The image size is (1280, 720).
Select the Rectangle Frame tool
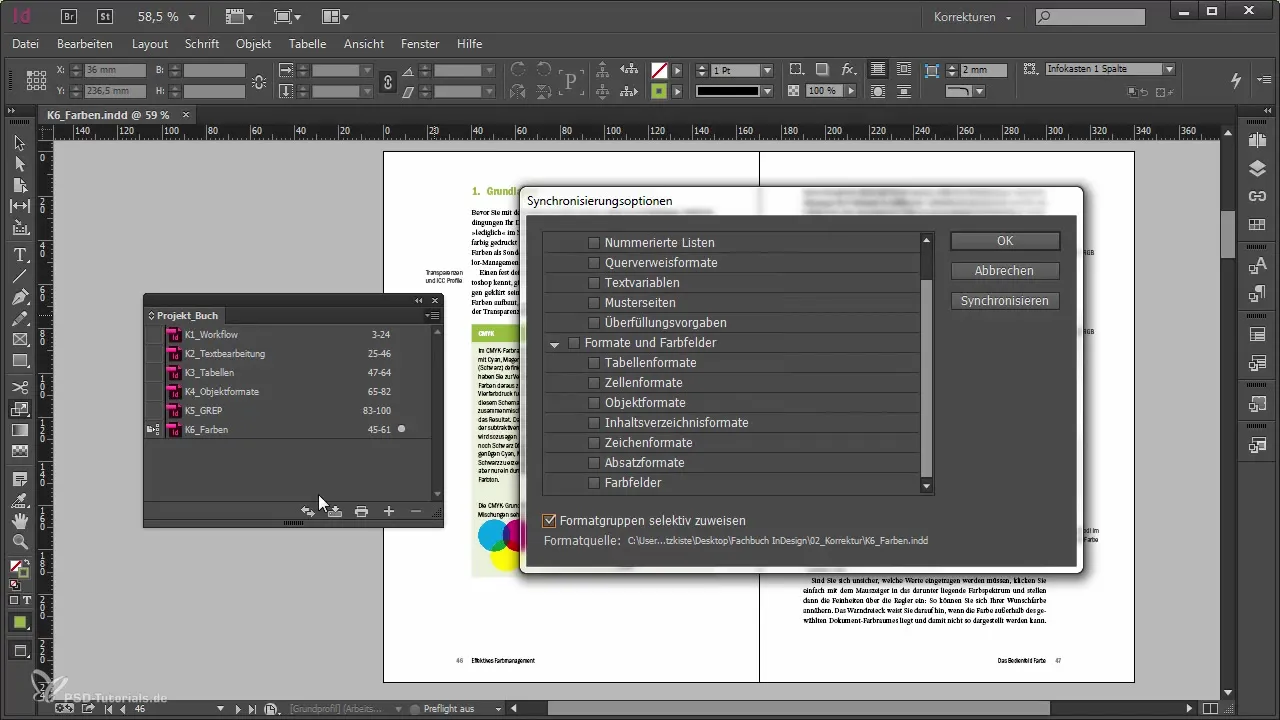[x=19, y=340]
